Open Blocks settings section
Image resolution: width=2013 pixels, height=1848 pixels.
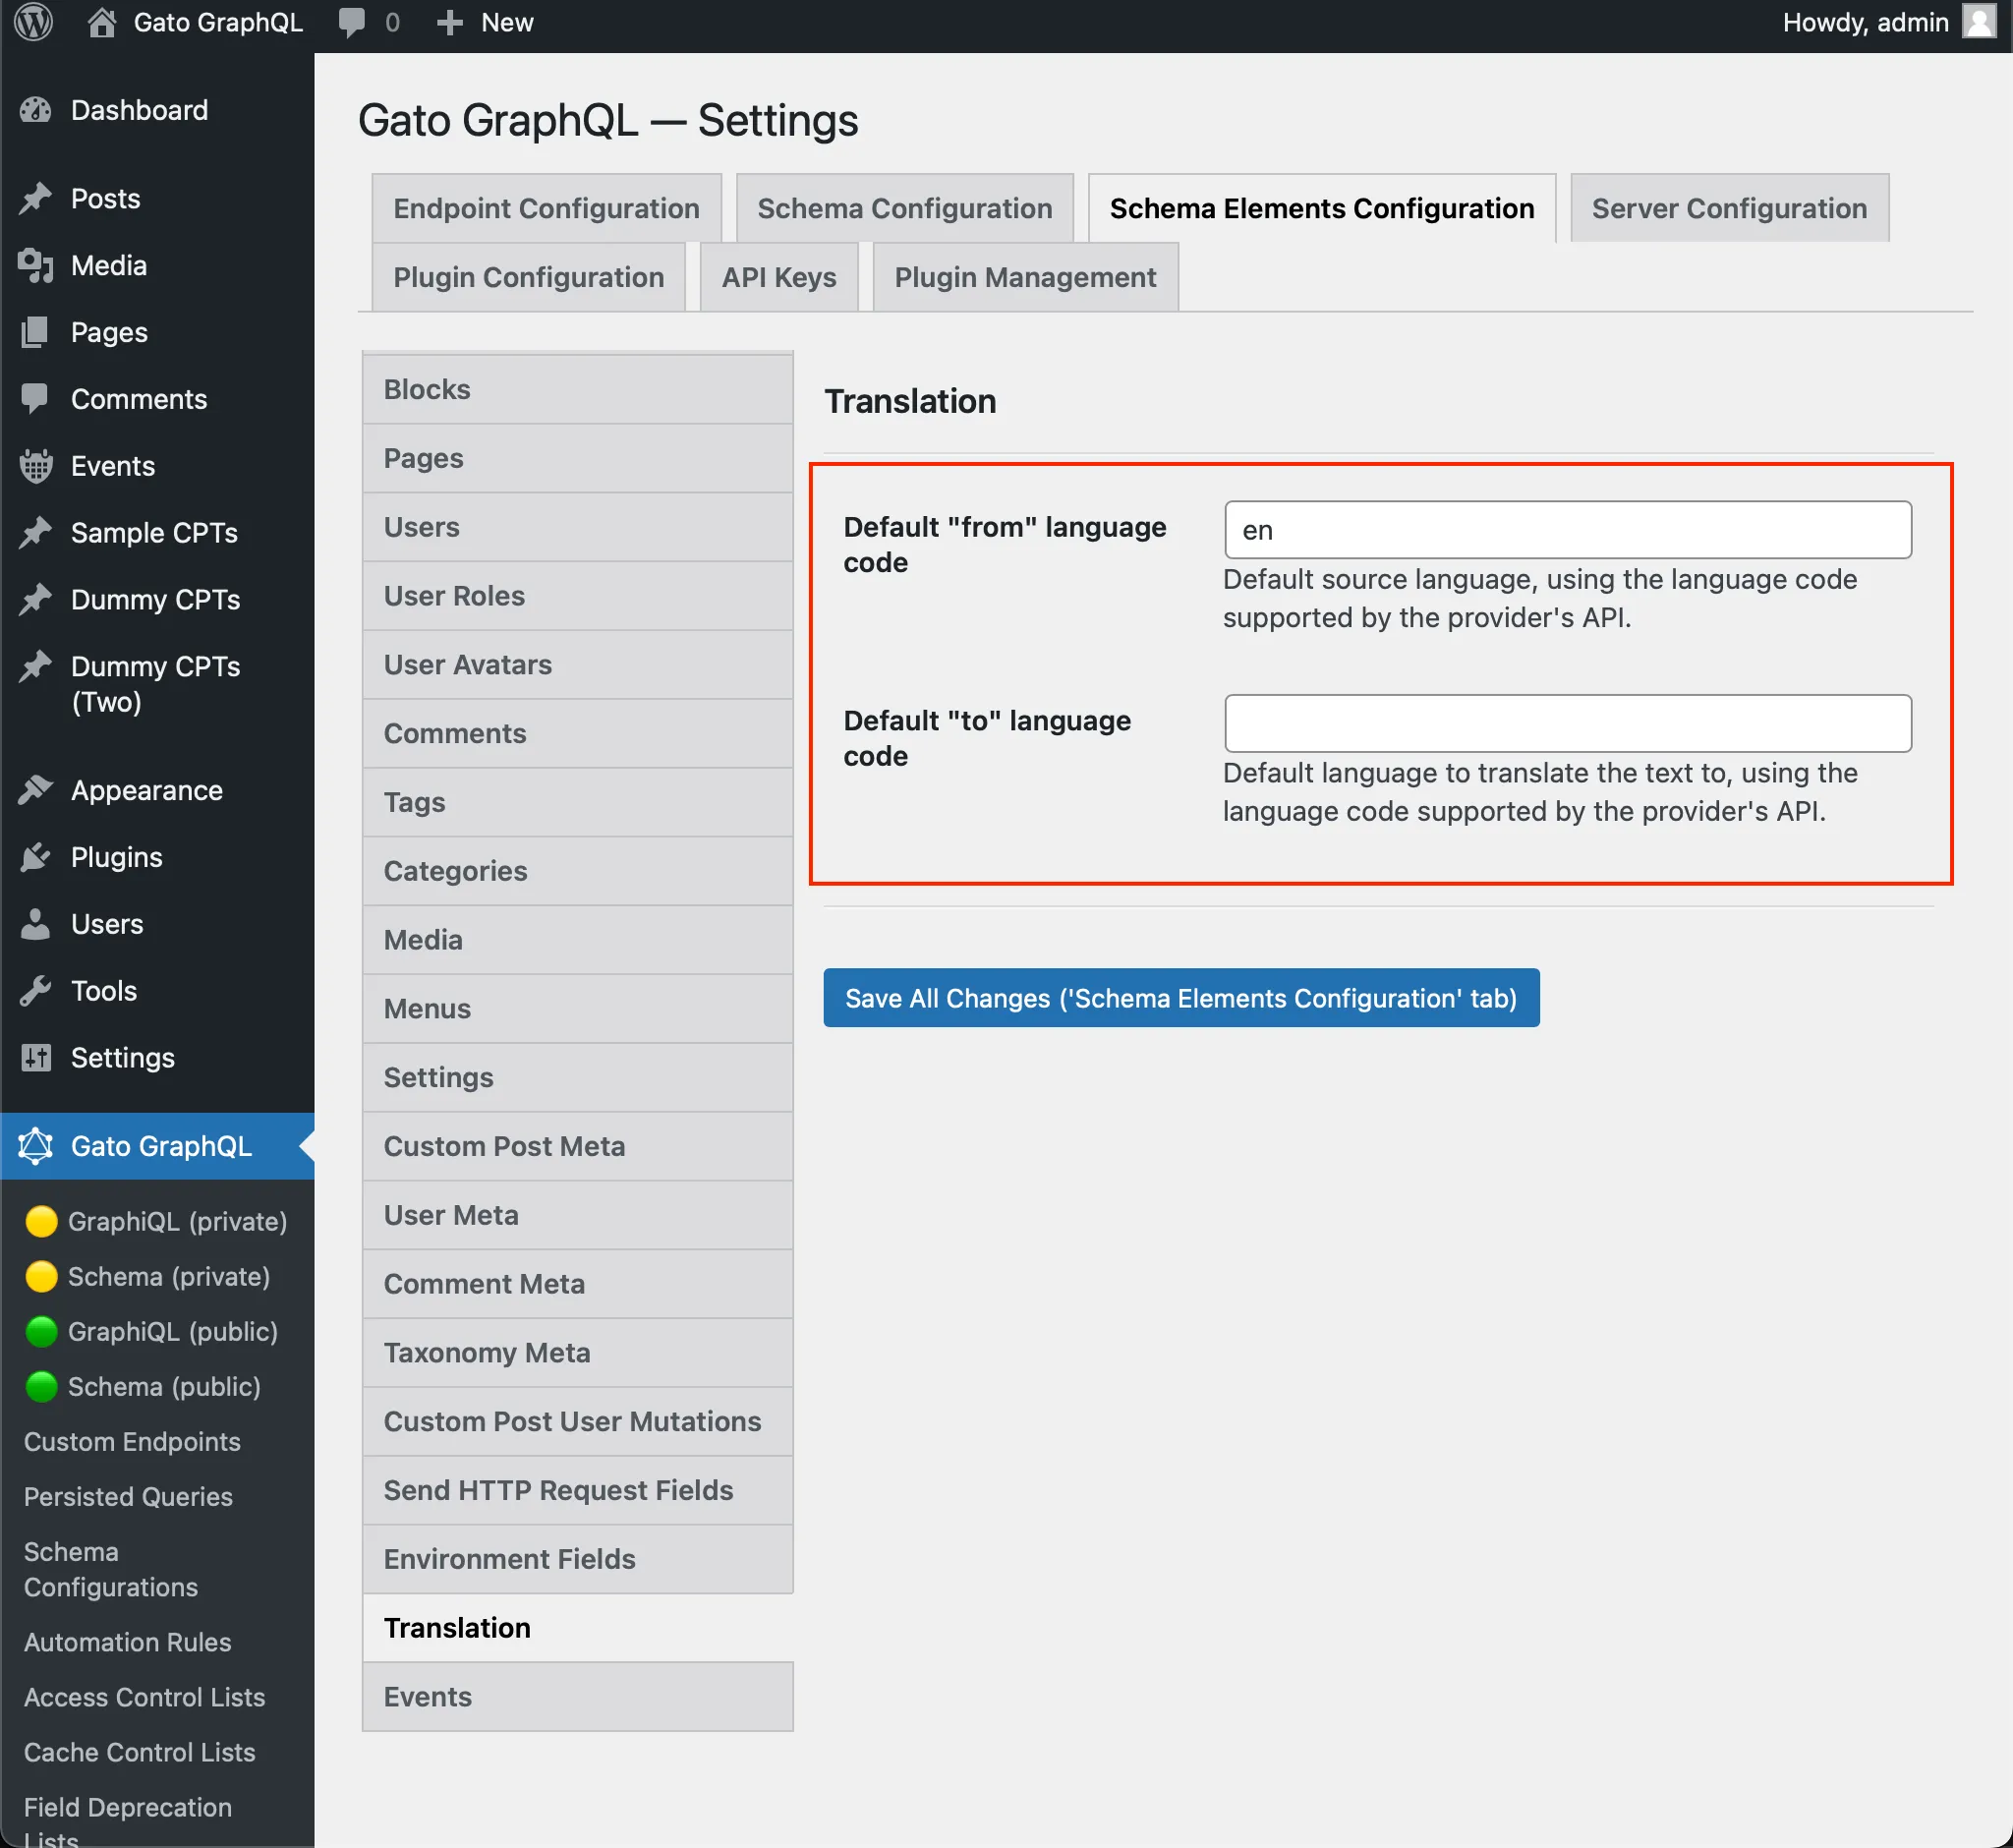[578, 389]
